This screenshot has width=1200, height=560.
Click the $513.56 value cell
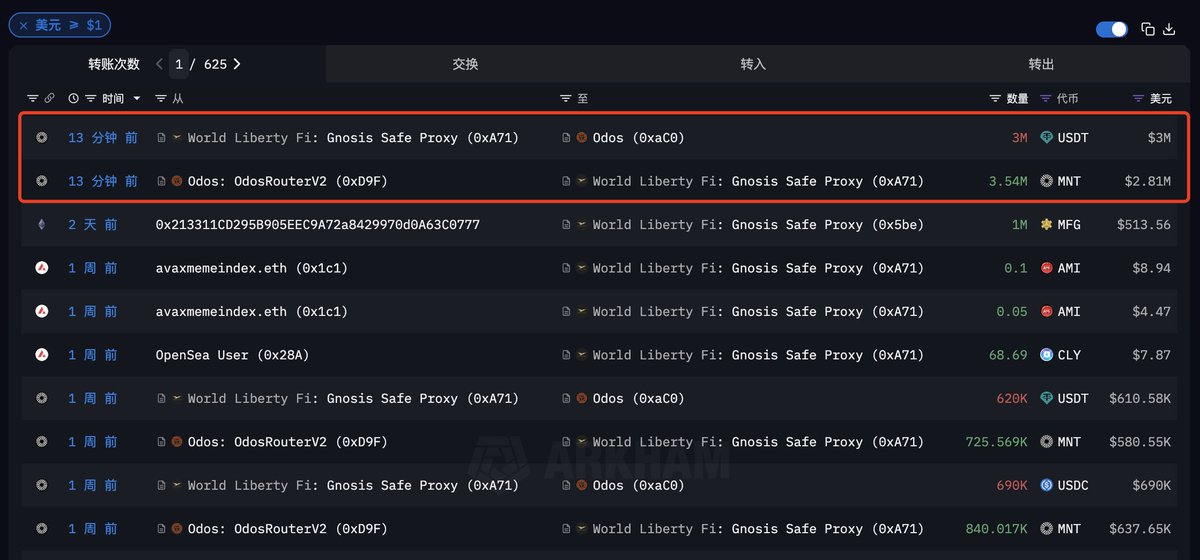click(1144, 225)
